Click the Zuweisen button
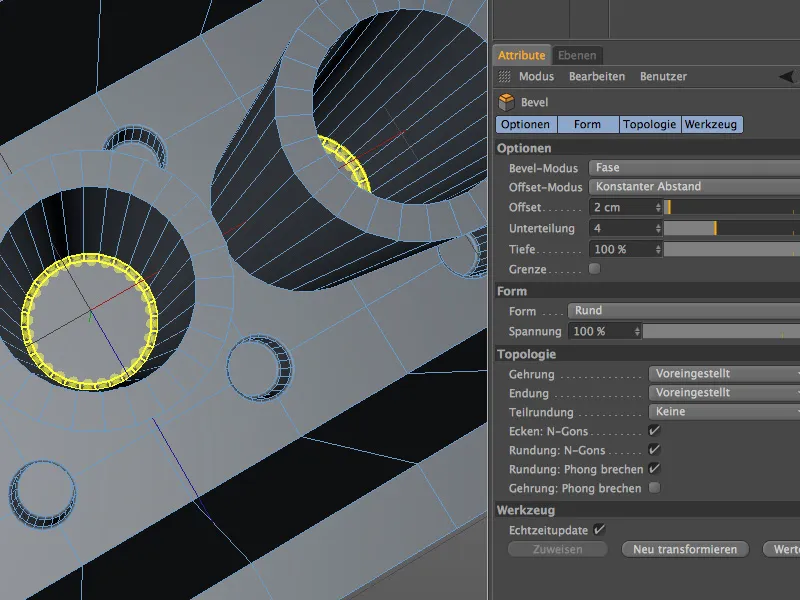 [558, 549]
